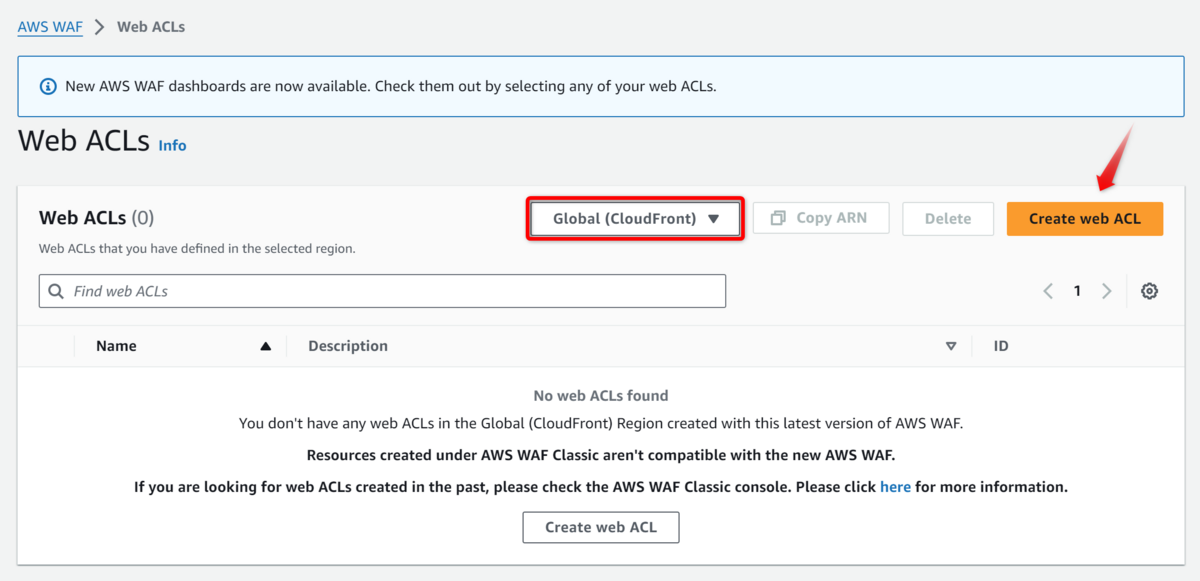Click the info icon in the dashboards banner
The width and height of the screenshot is (1200, 581).
click(48, 86)
